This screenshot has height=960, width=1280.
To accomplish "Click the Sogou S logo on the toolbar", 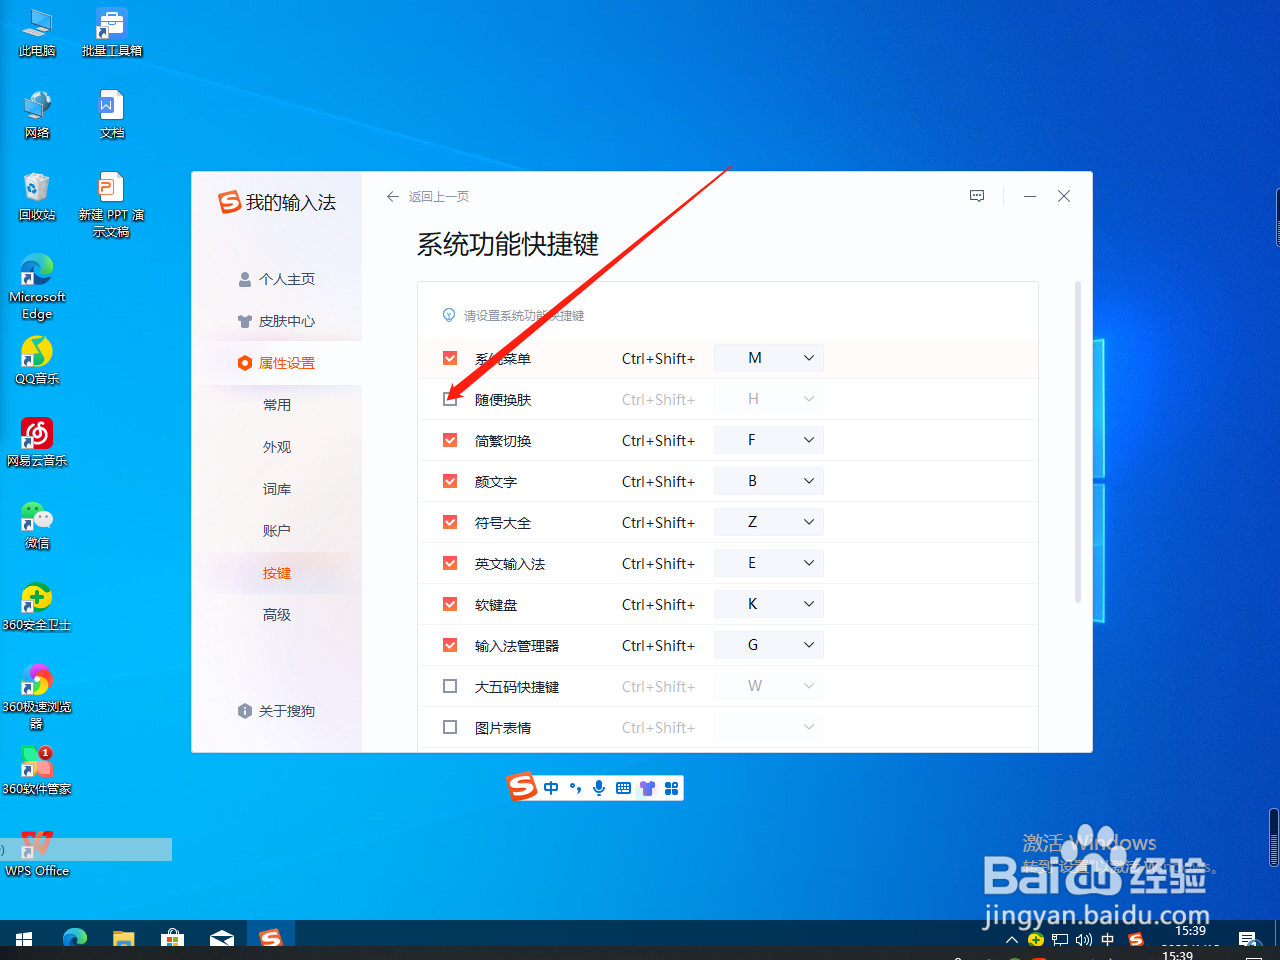I will tap(522, 788).
